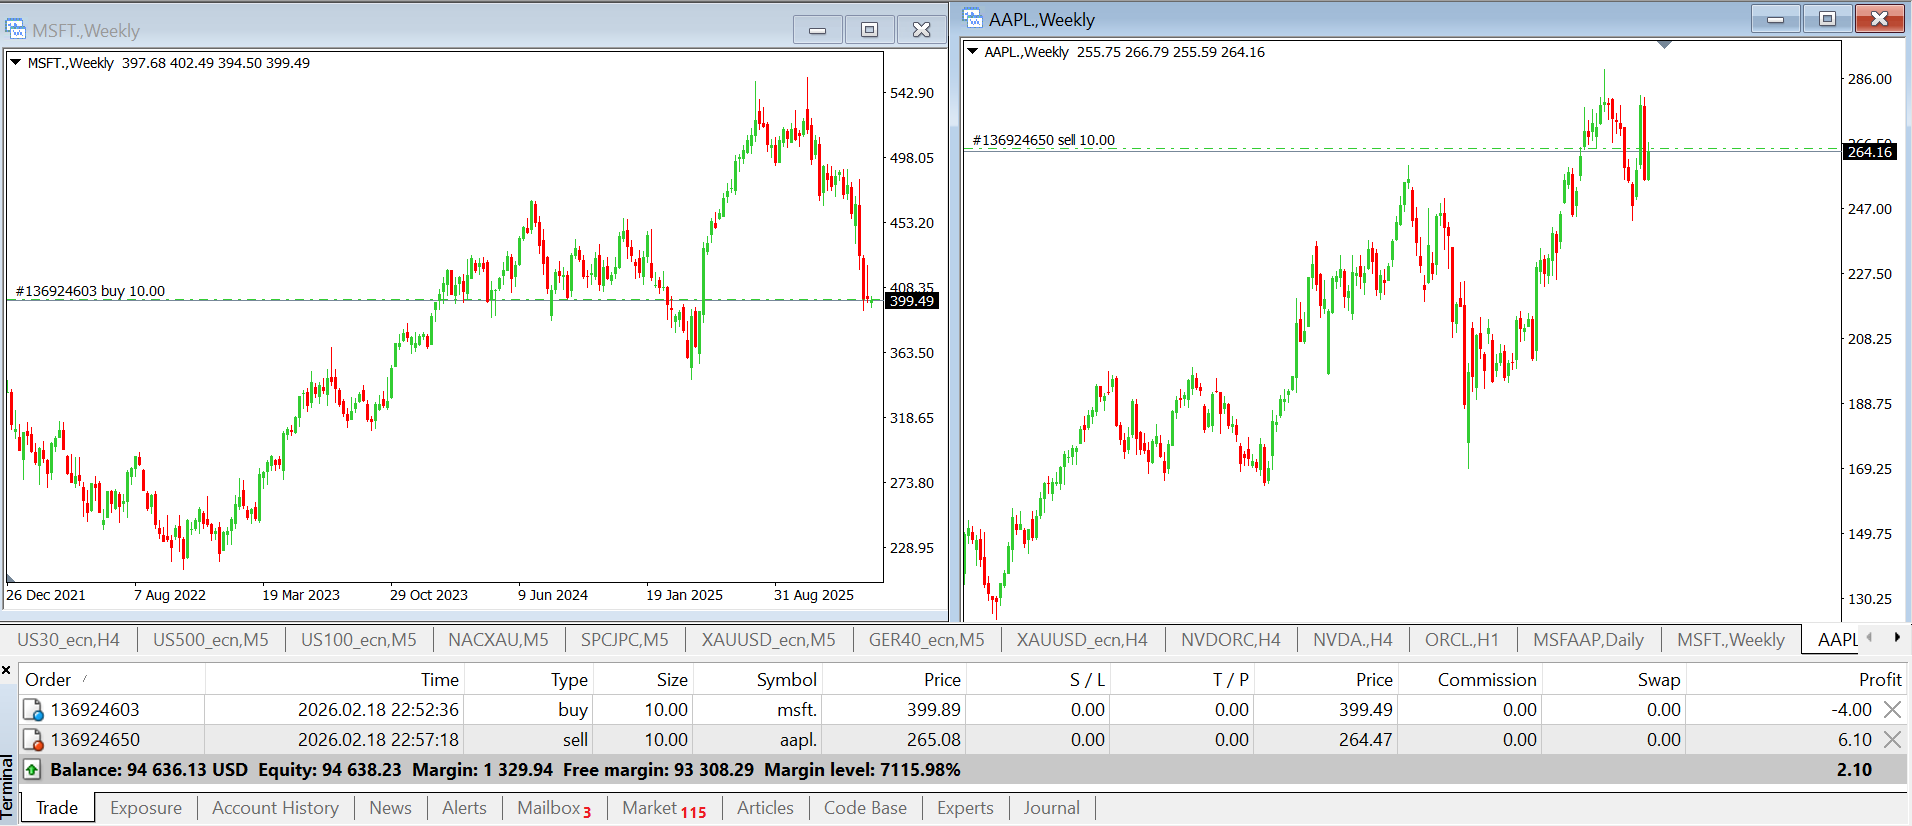Expand the AAPL chart triangle dropdown

[972, 52]
